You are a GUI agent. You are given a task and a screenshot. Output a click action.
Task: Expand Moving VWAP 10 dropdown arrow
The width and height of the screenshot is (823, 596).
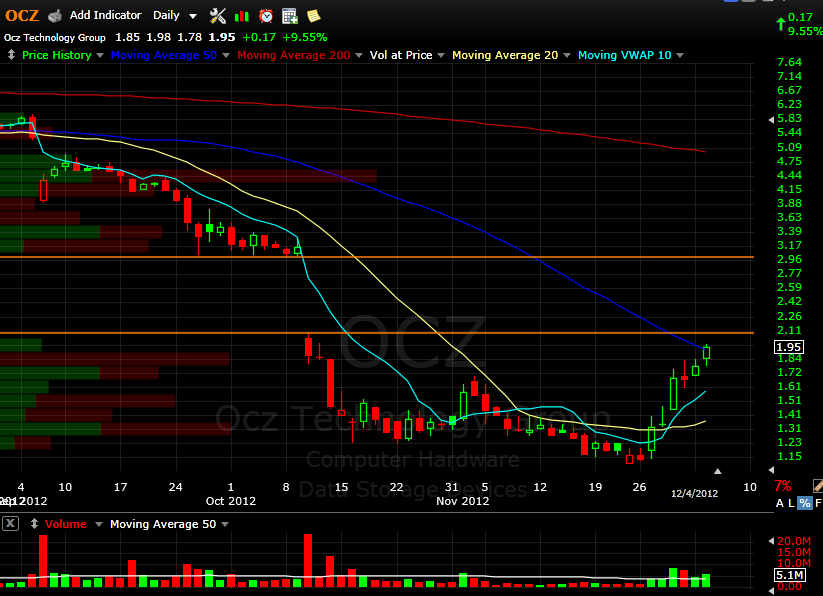tap(680, 55)
